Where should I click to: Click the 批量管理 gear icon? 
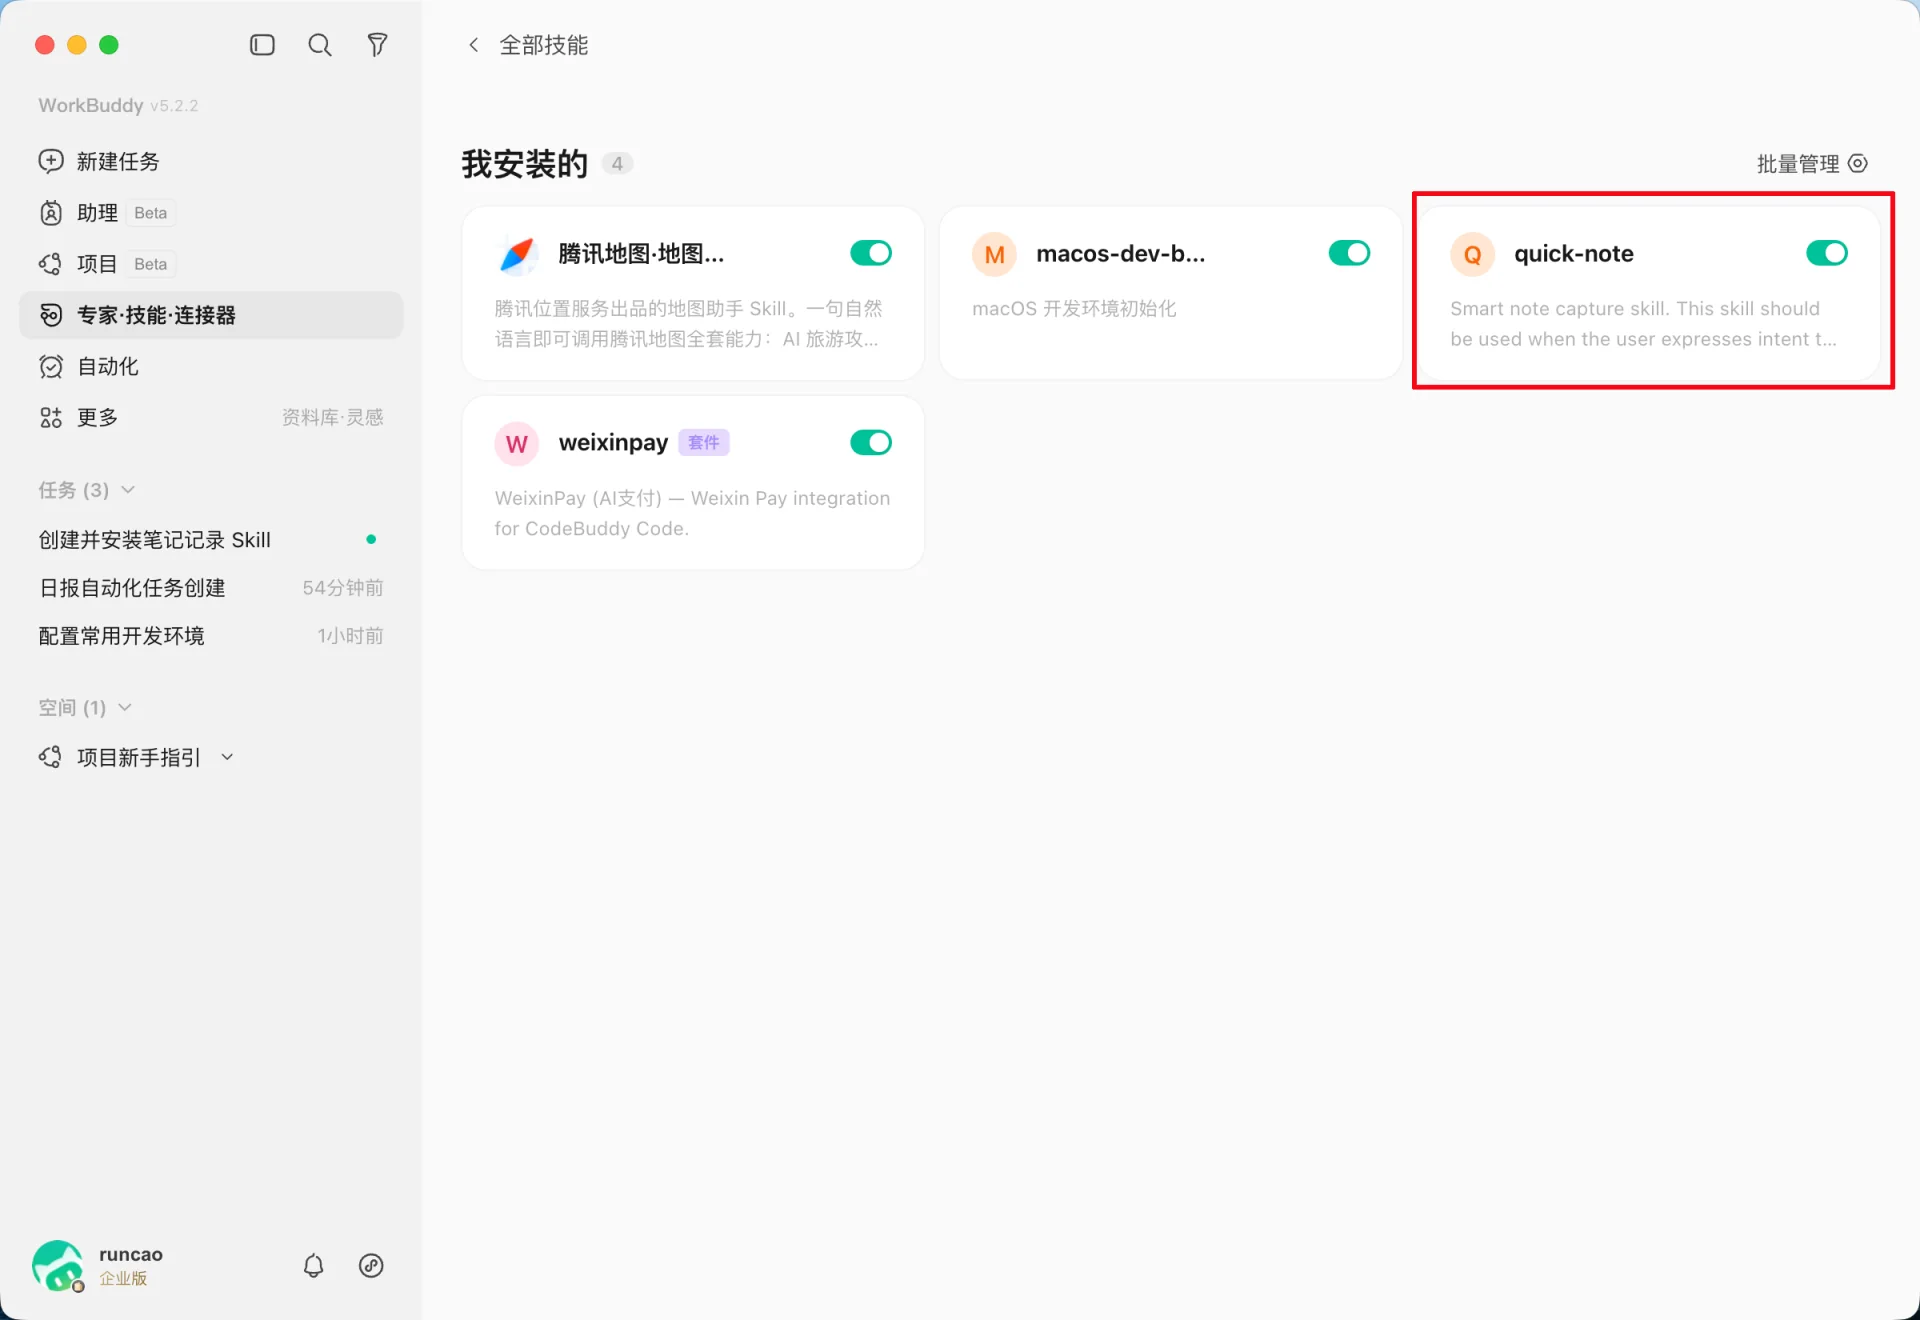click(1858, 164)
